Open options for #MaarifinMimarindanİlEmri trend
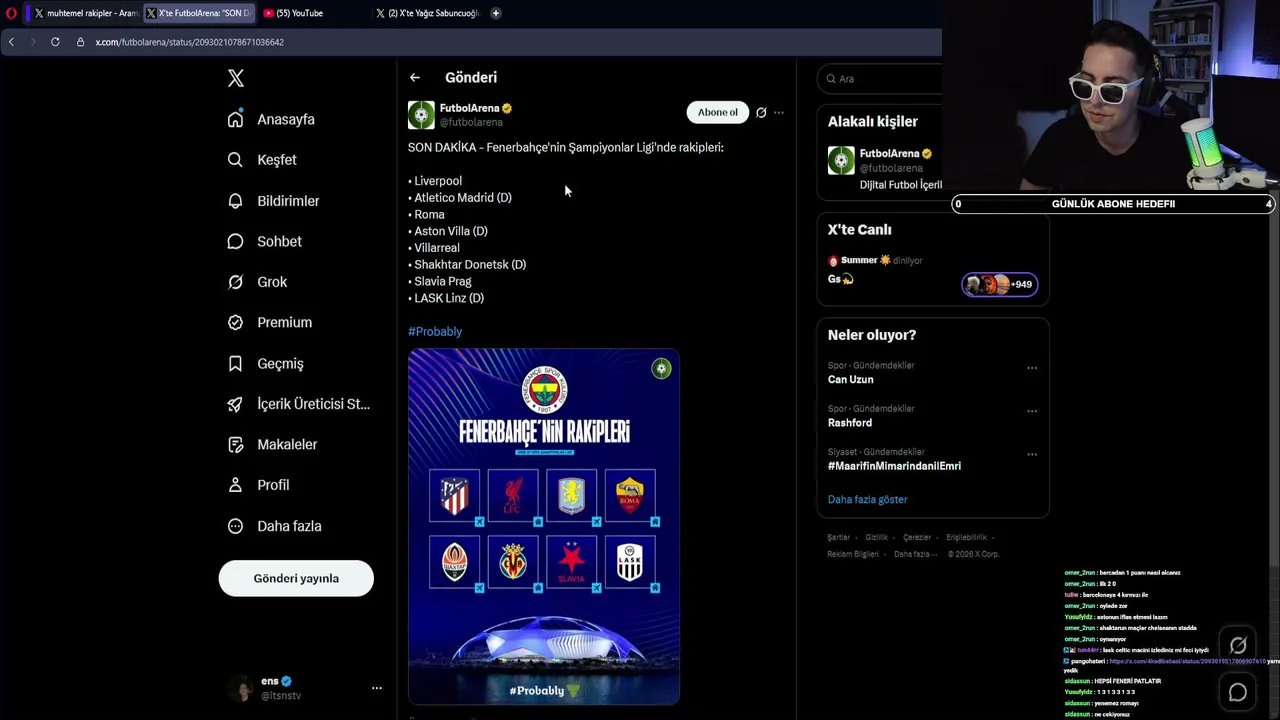 pyautogui.click(x=1032, y=454)
